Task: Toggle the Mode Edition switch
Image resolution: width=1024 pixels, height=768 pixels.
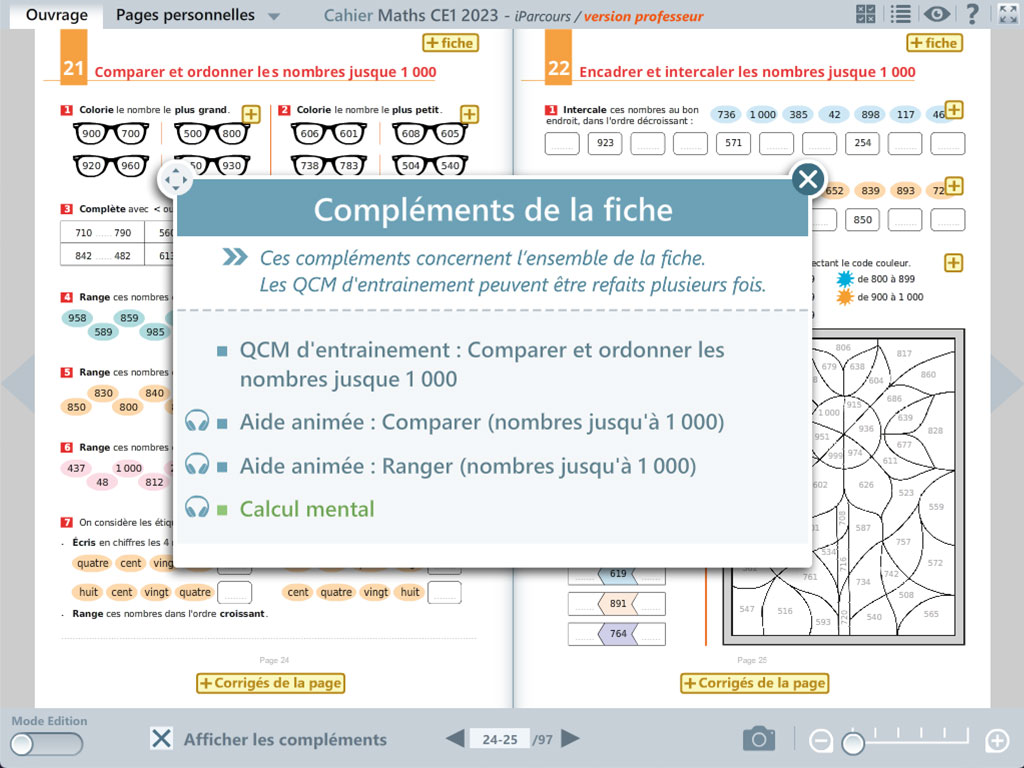Action: [46, 744]
